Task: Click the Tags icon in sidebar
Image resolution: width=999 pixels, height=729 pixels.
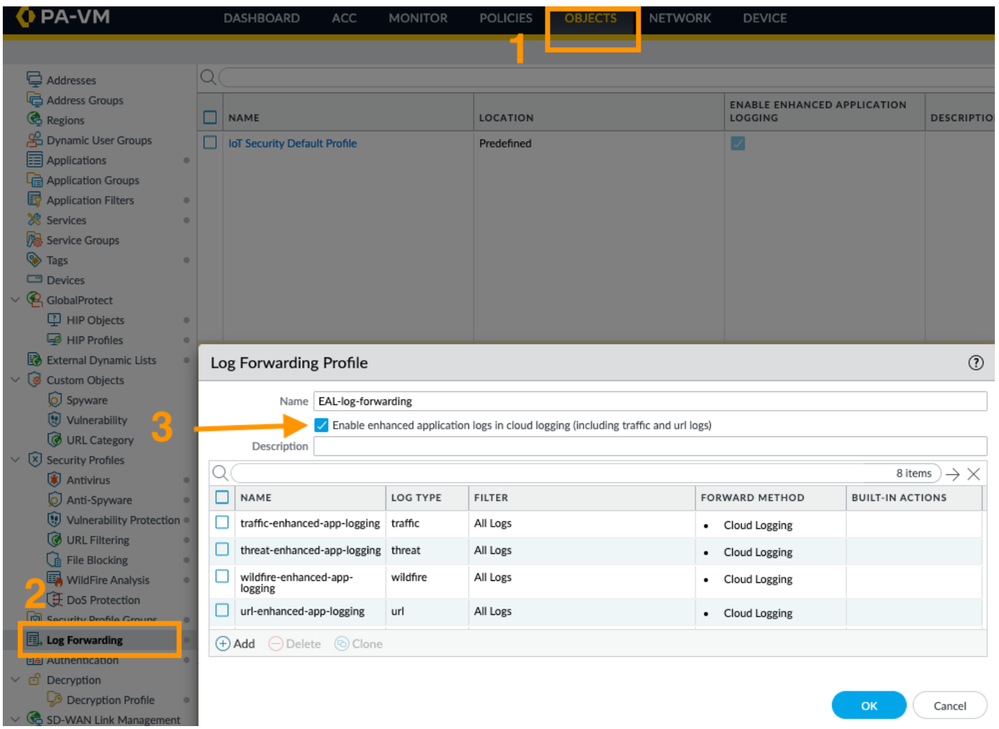Action: pos(35,260)
